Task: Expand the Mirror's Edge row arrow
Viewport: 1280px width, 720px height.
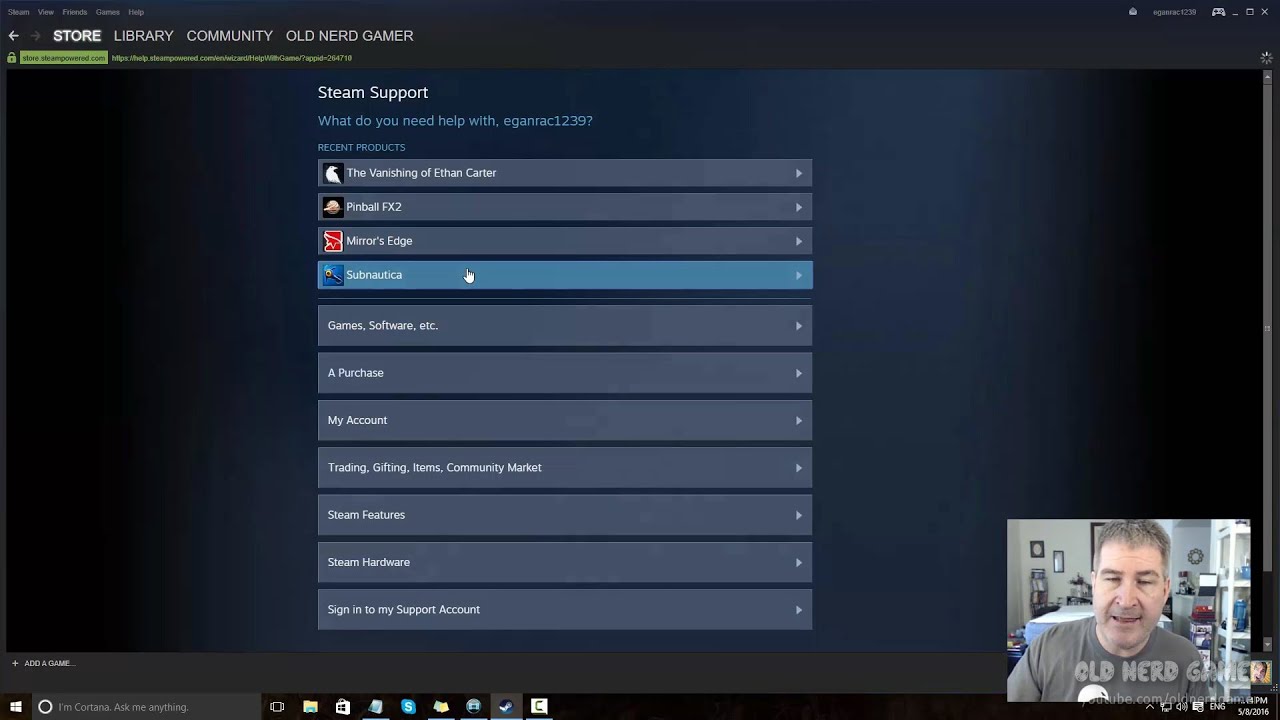Action: [799, 241]
